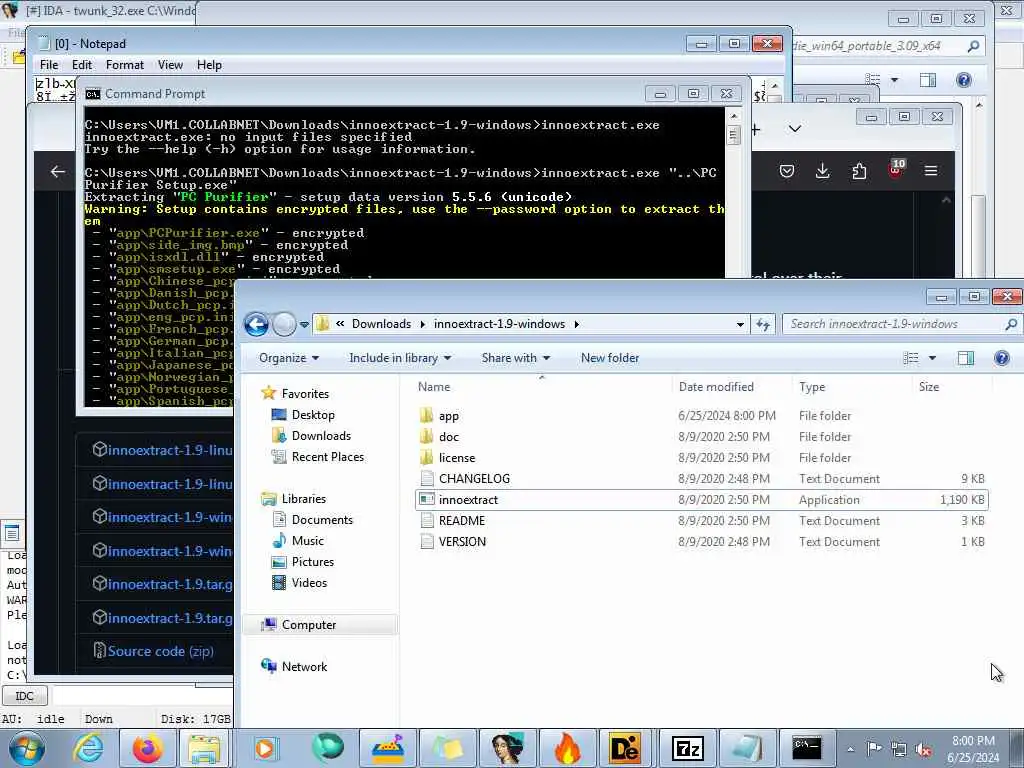This screenshot has height=768, width=1024.
Task: Open the Firefox tab list chevron
Action: (x=795, y=129)
